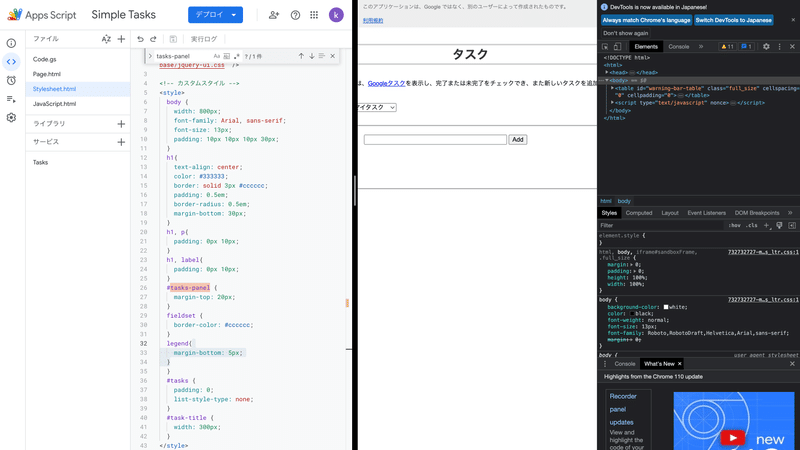This screenshot has width=800, height=450.
Task: Open the help question-mark icon
Action: 295,15
